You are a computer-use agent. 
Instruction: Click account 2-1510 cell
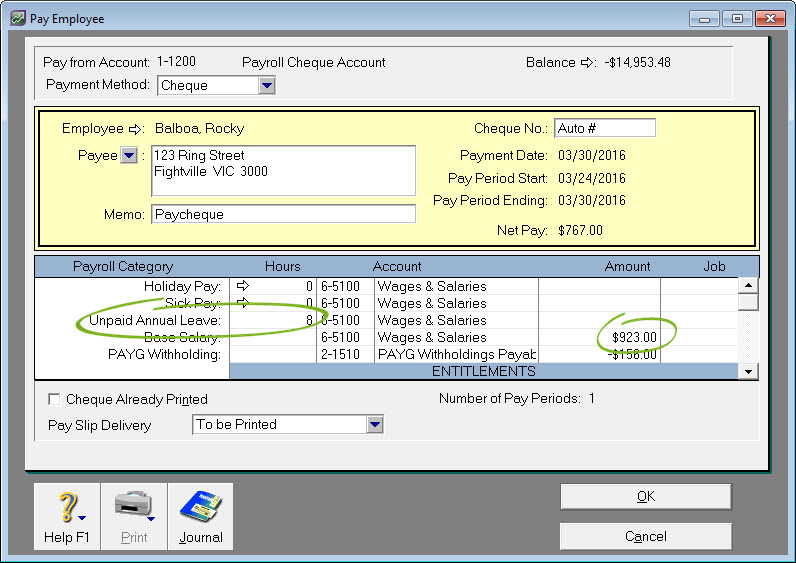click(x=345, y=354)
